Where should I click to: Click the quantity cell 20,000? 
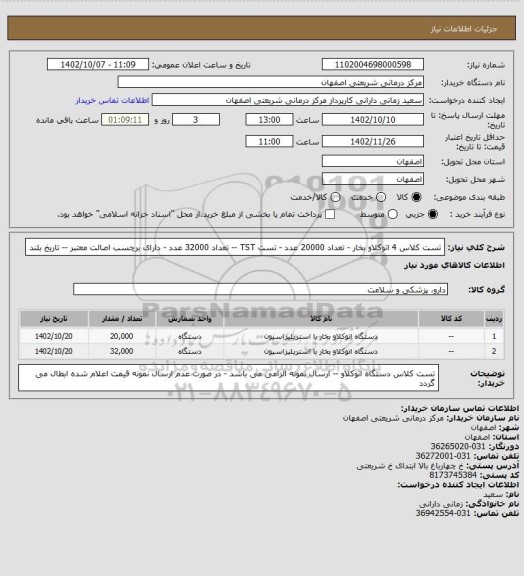(122, 336)
